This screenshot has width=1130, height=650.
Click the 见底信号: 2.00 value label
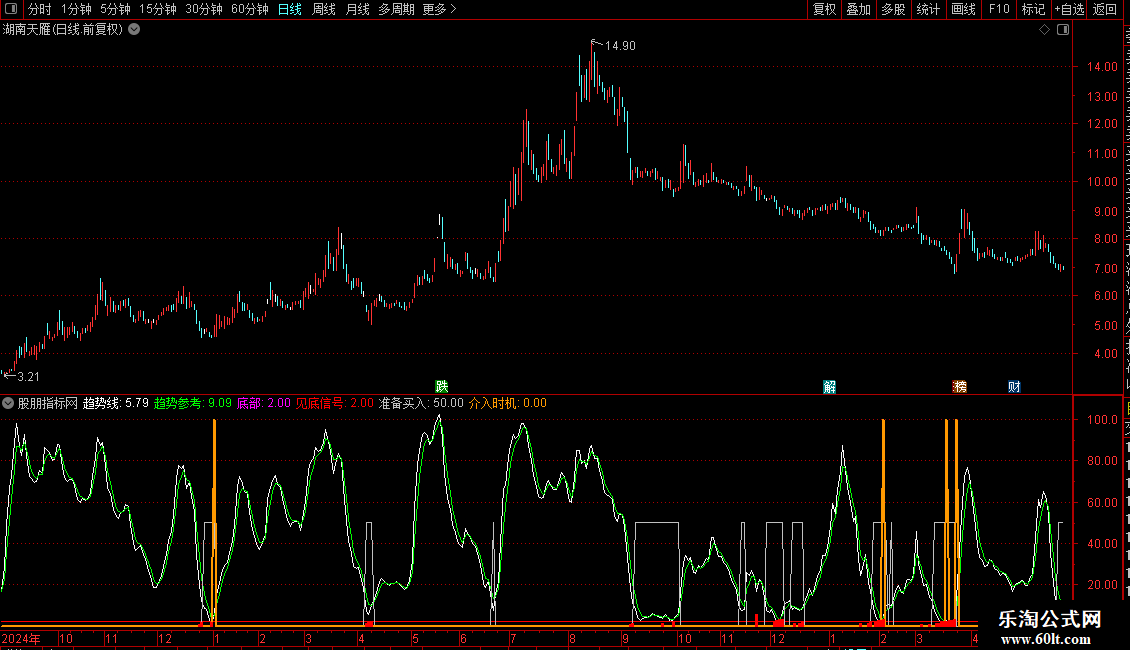click(335, 404)
